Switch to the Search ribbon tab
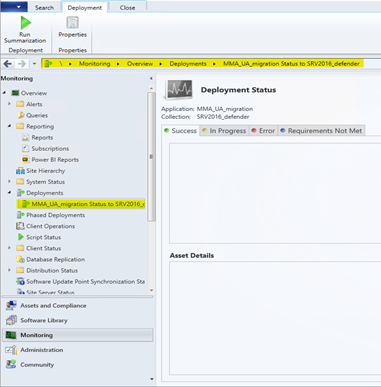381x387 pixels. point(44,7)
